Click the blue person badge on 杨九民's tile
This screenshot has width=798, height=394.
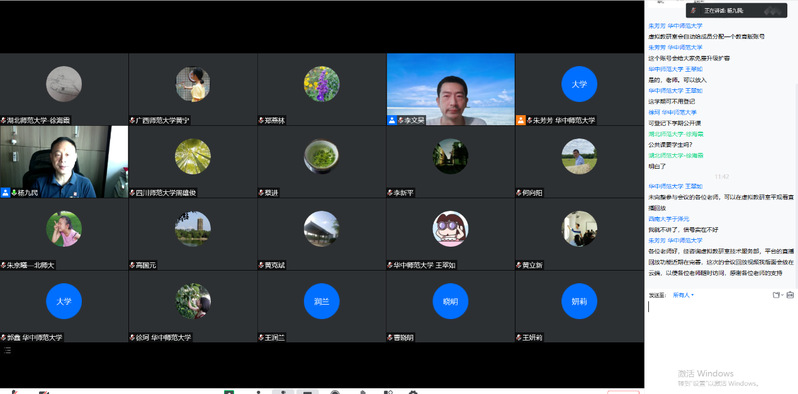point(5,193)
